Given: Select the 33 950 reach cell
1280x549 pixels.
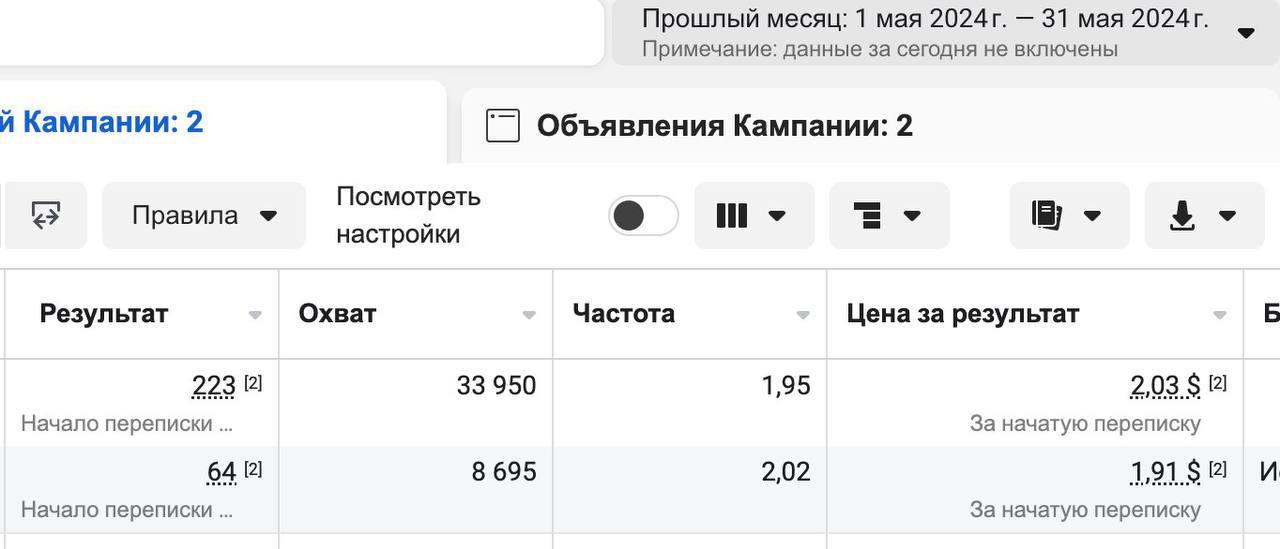Looking at the screenshot, I should (x=416, y=403).
